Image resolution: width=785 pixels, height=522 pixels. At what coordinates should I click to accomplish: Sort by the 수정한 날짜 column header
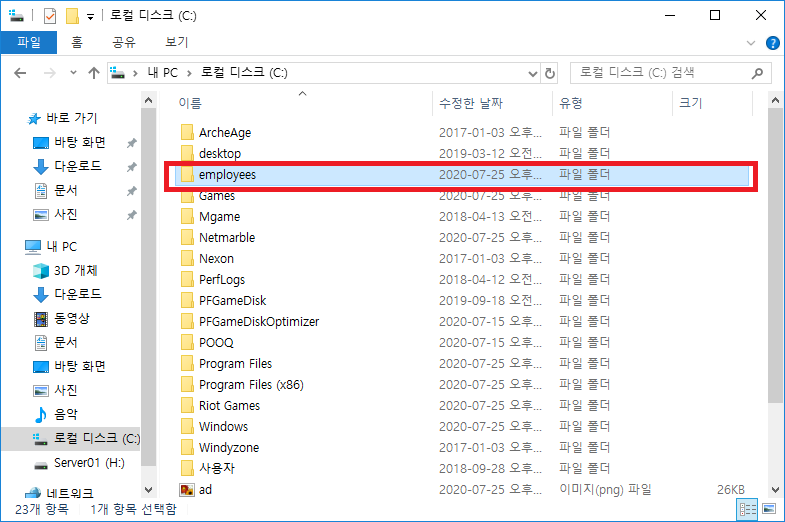pos(471,103)
